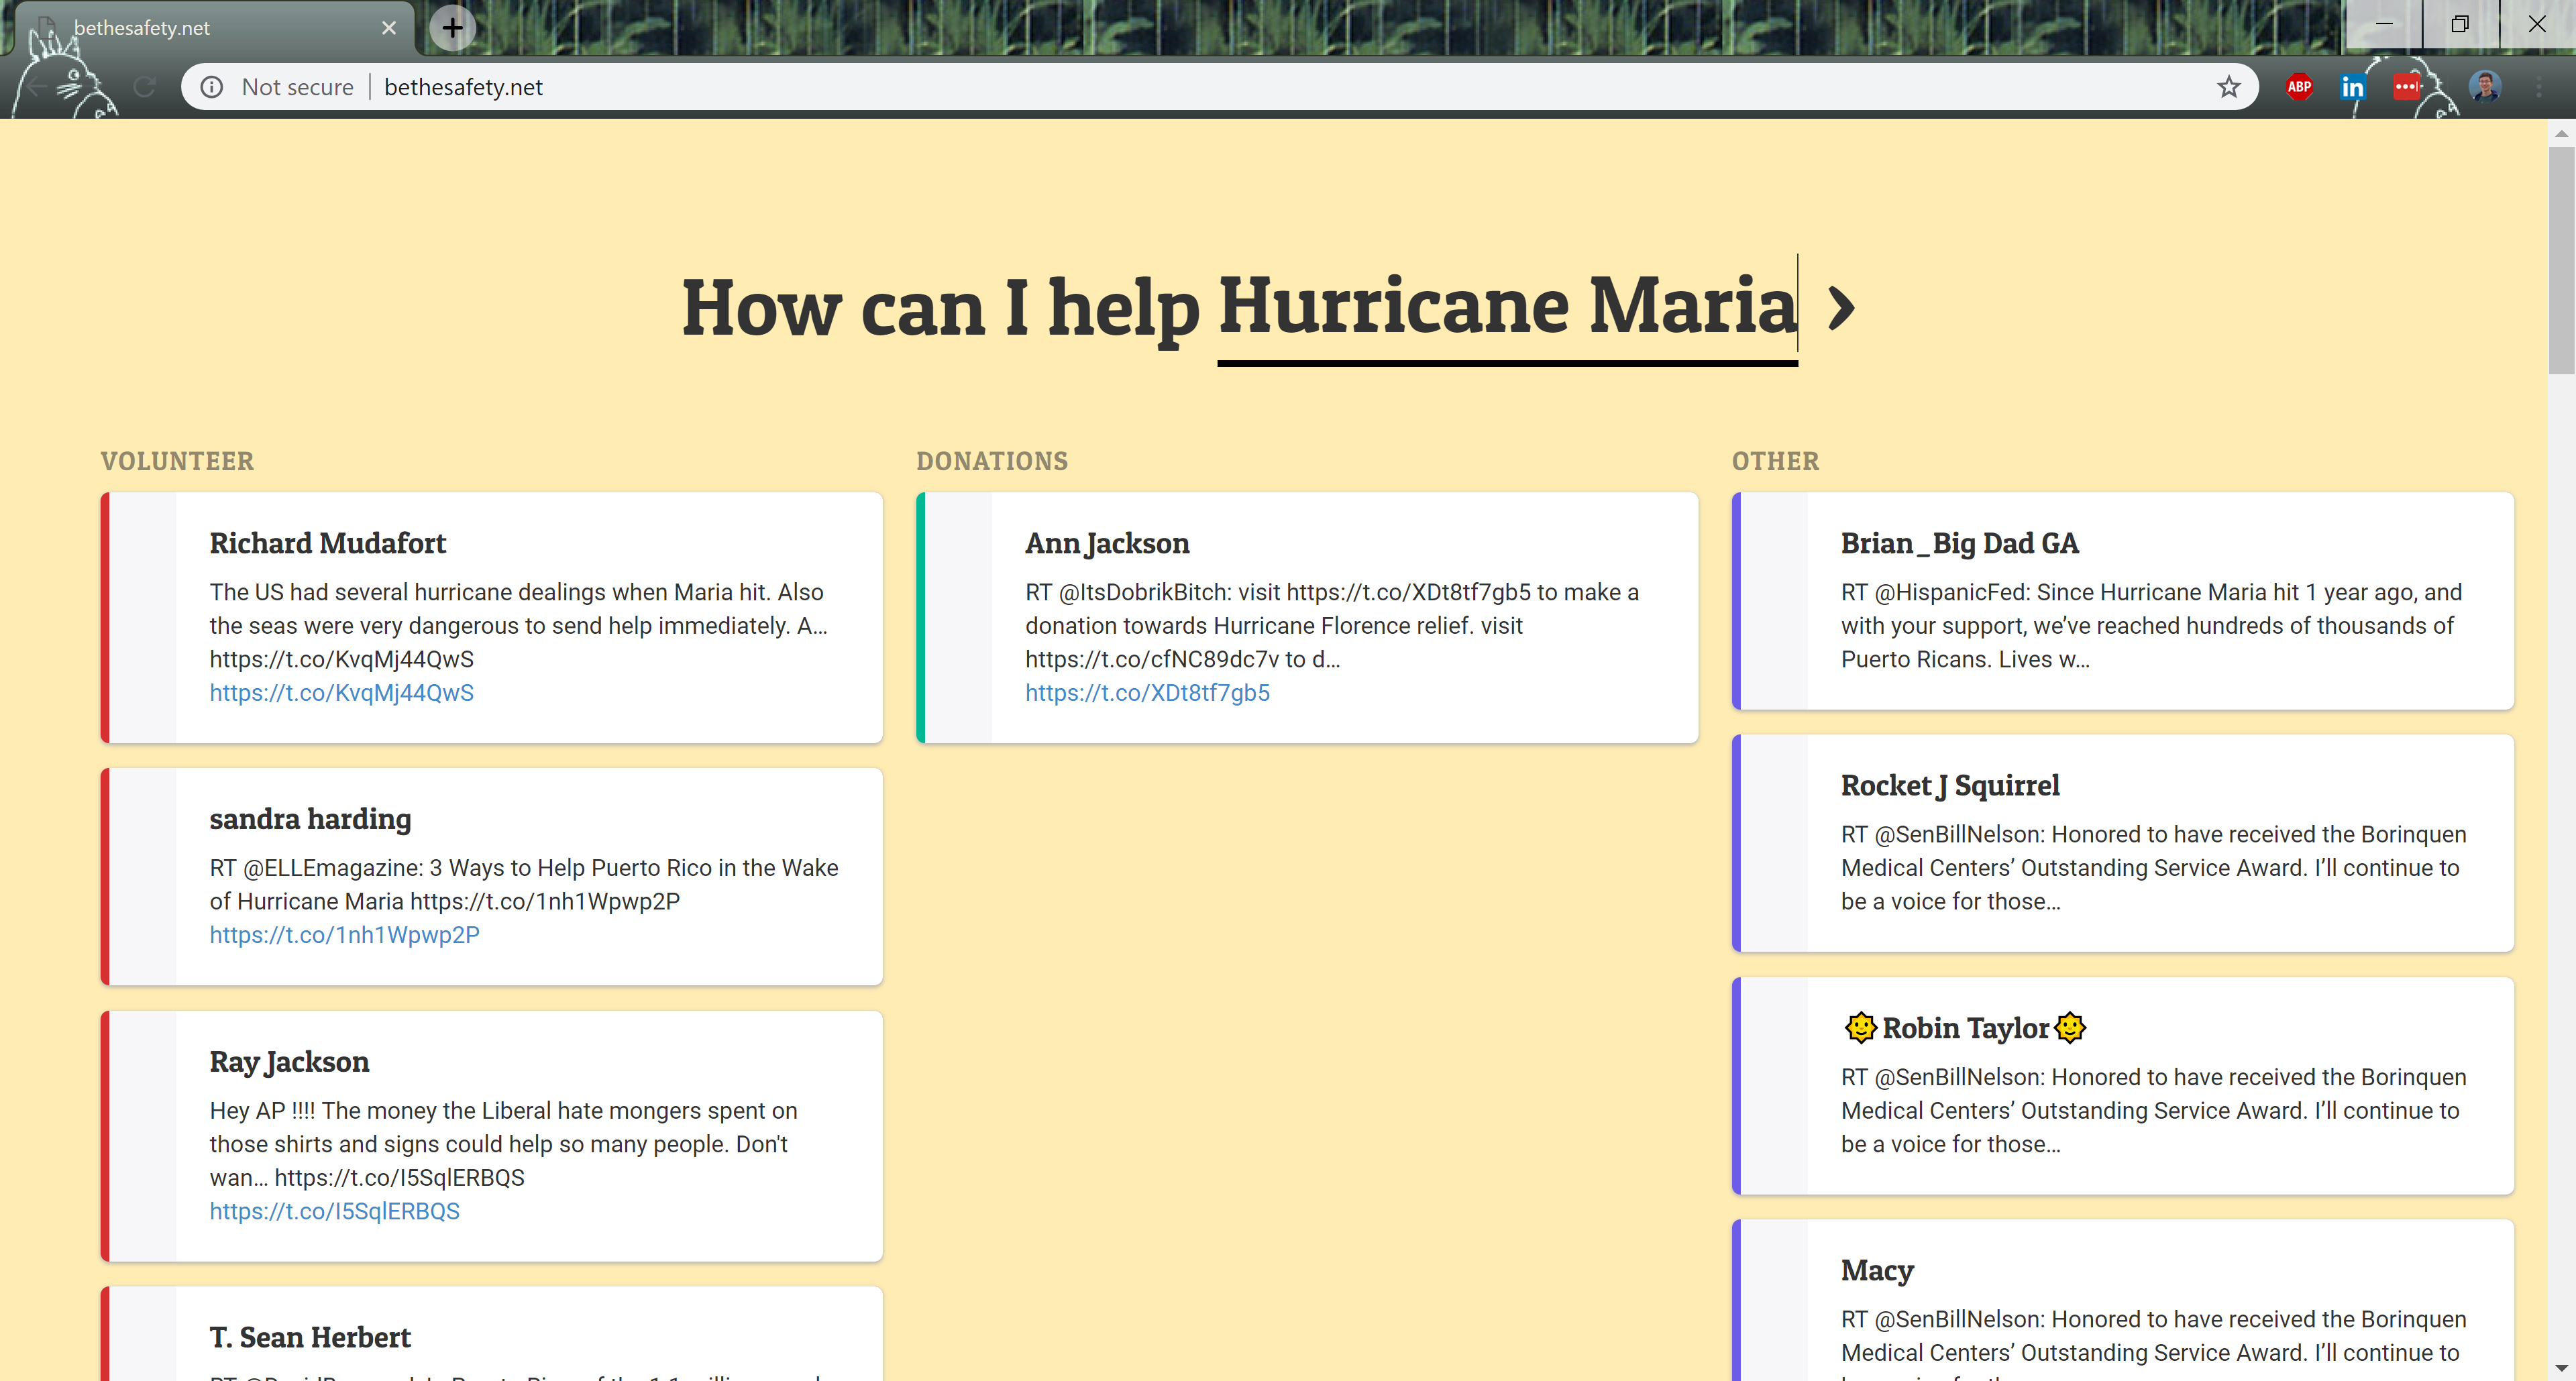Screen dimensions: 2576x1381
Task: Click the address bar URL
Action: (463, 87)
